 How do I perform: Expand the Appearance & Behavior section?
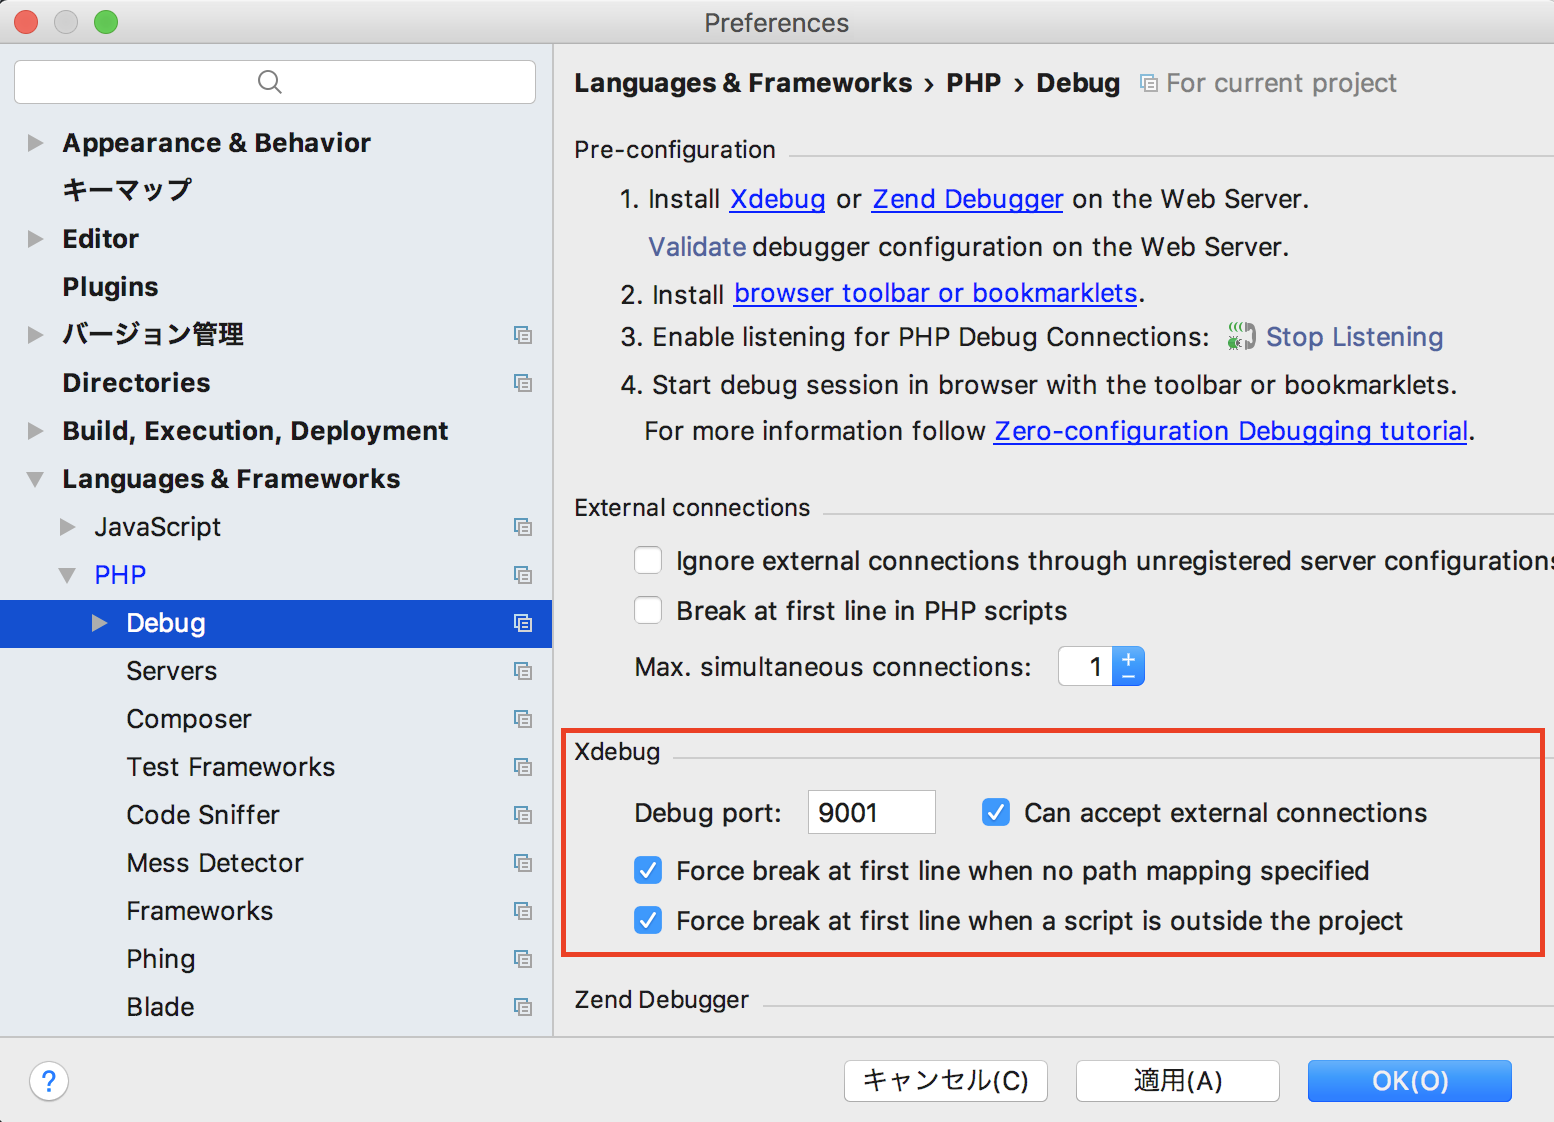(36, 142)
